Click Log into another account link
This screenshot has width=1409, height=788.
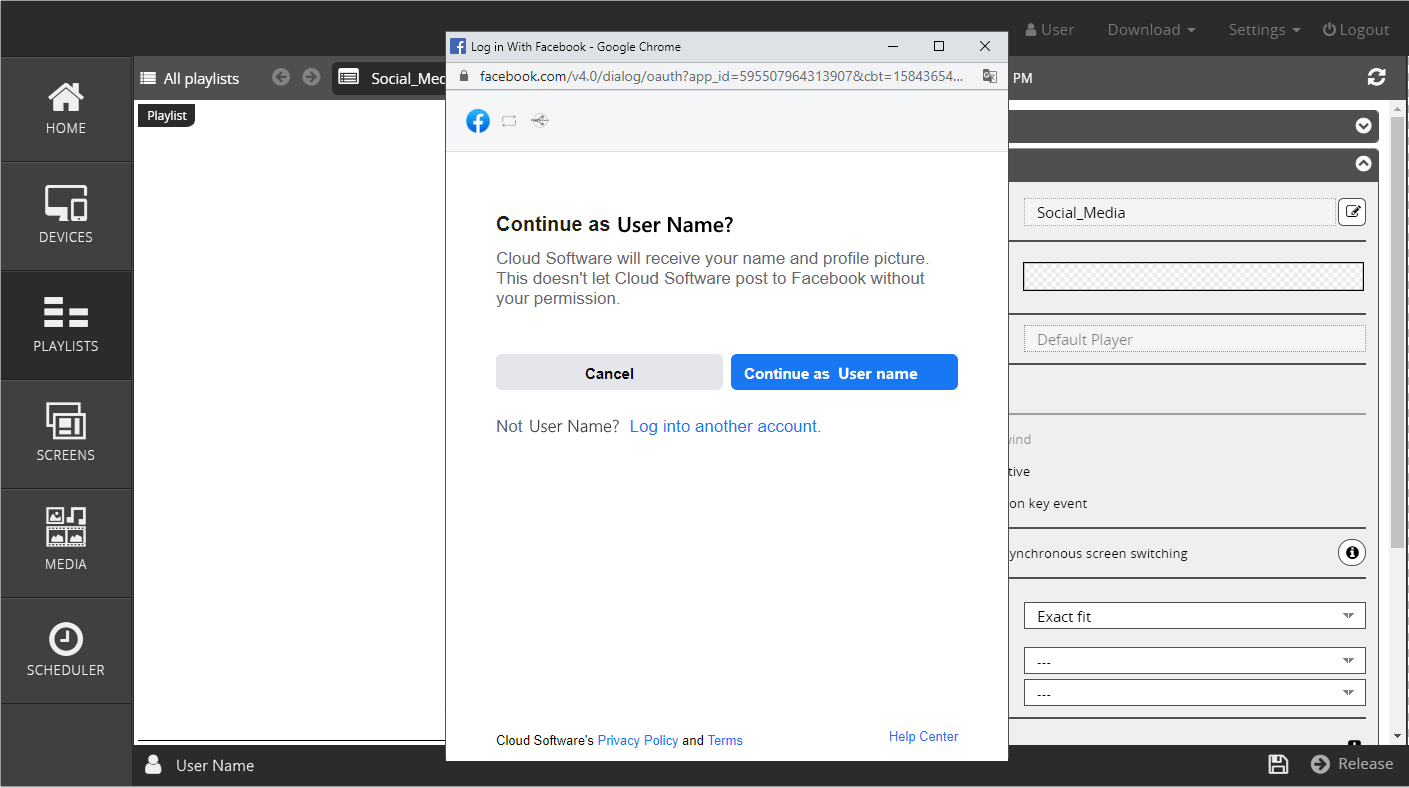click(x=725, y=426)
